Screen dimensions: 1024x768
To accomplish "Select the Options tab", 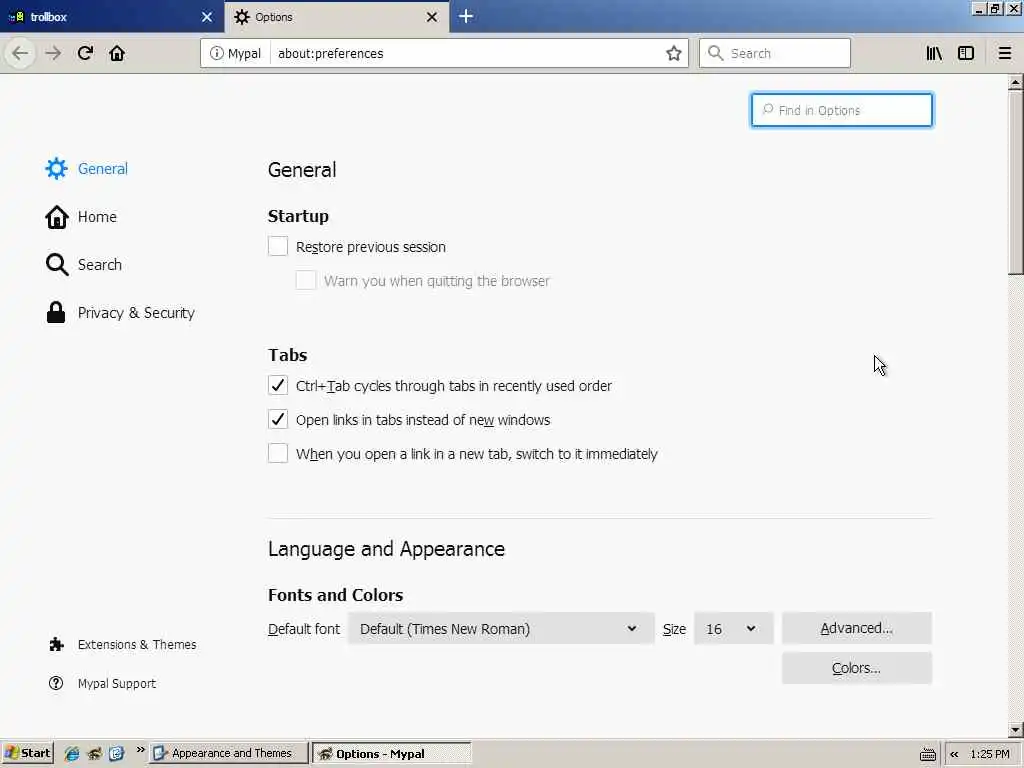I will (327, 17).
